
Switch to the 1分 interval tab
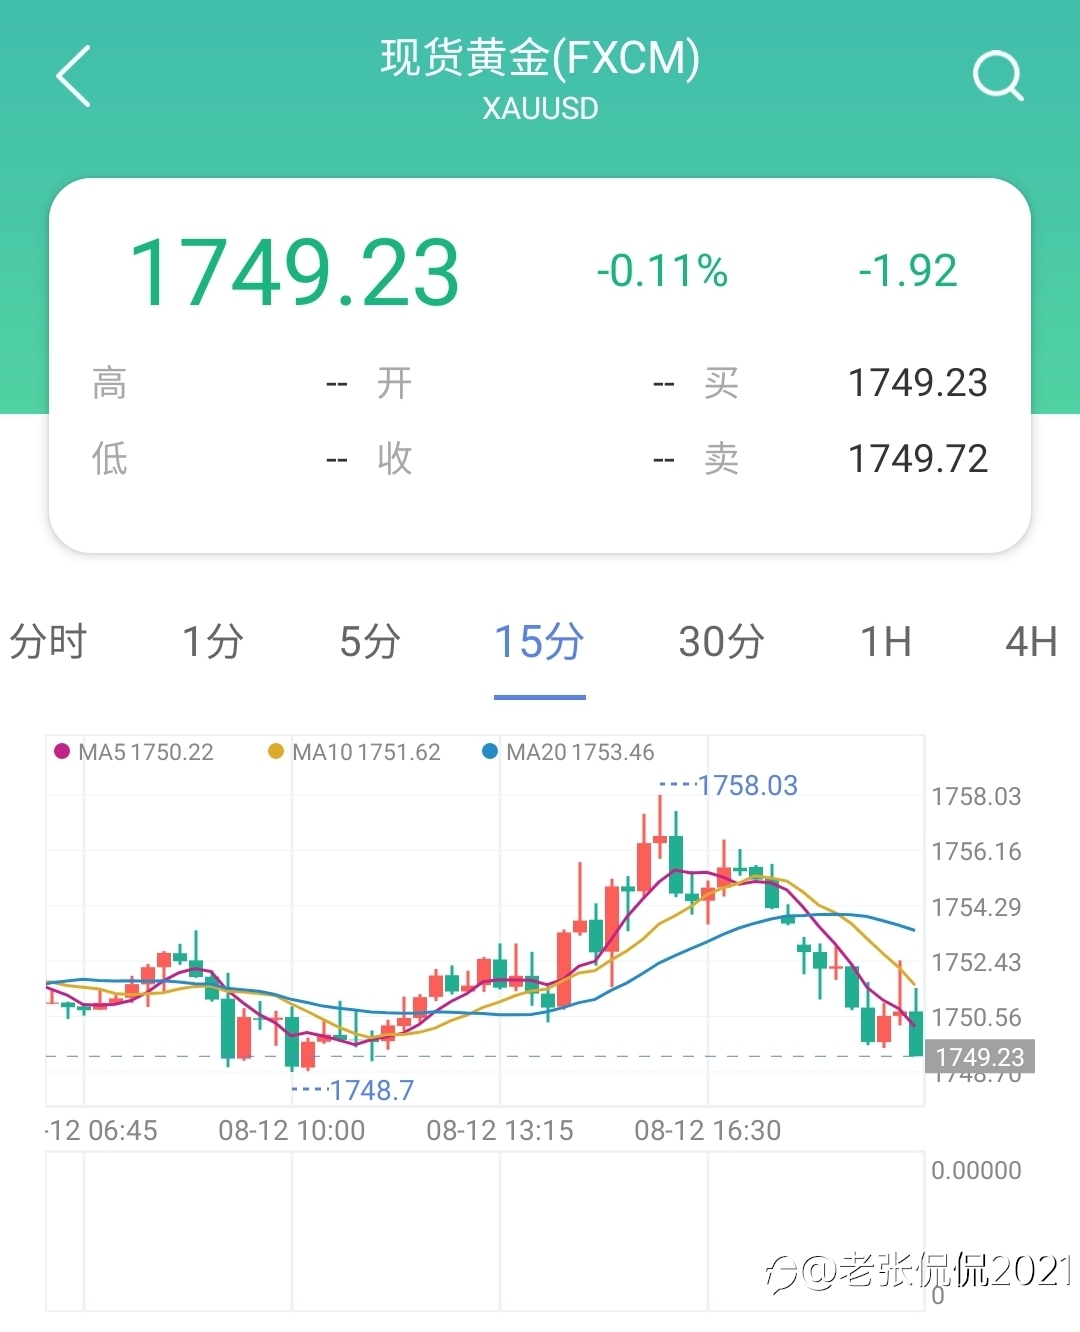click(213, 642)
